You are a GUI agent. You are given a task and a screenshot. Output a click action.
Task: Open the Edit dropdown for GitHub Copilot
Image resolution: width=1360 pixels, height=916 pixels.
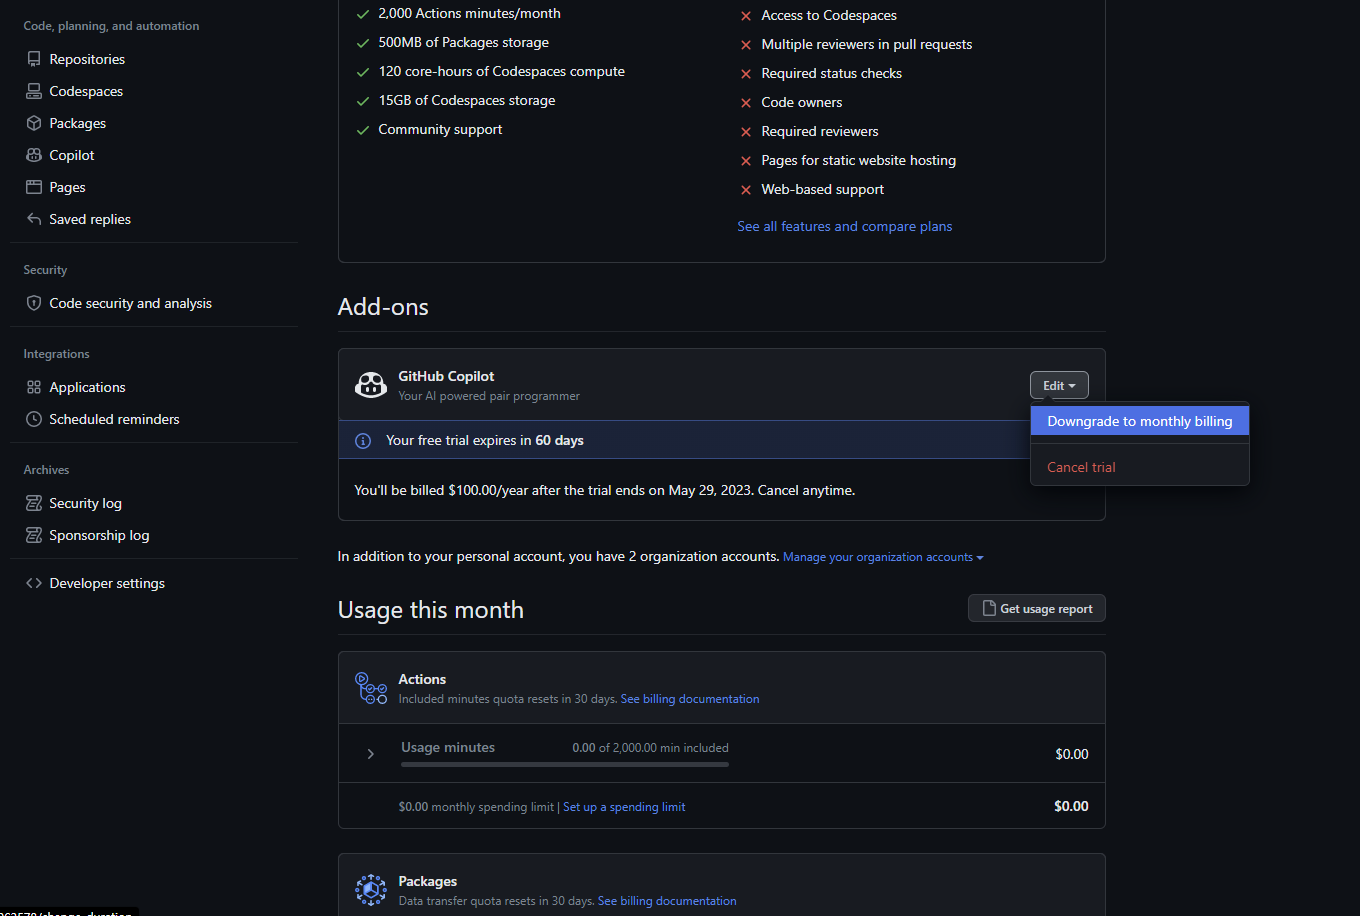[x=1059, y=385]
